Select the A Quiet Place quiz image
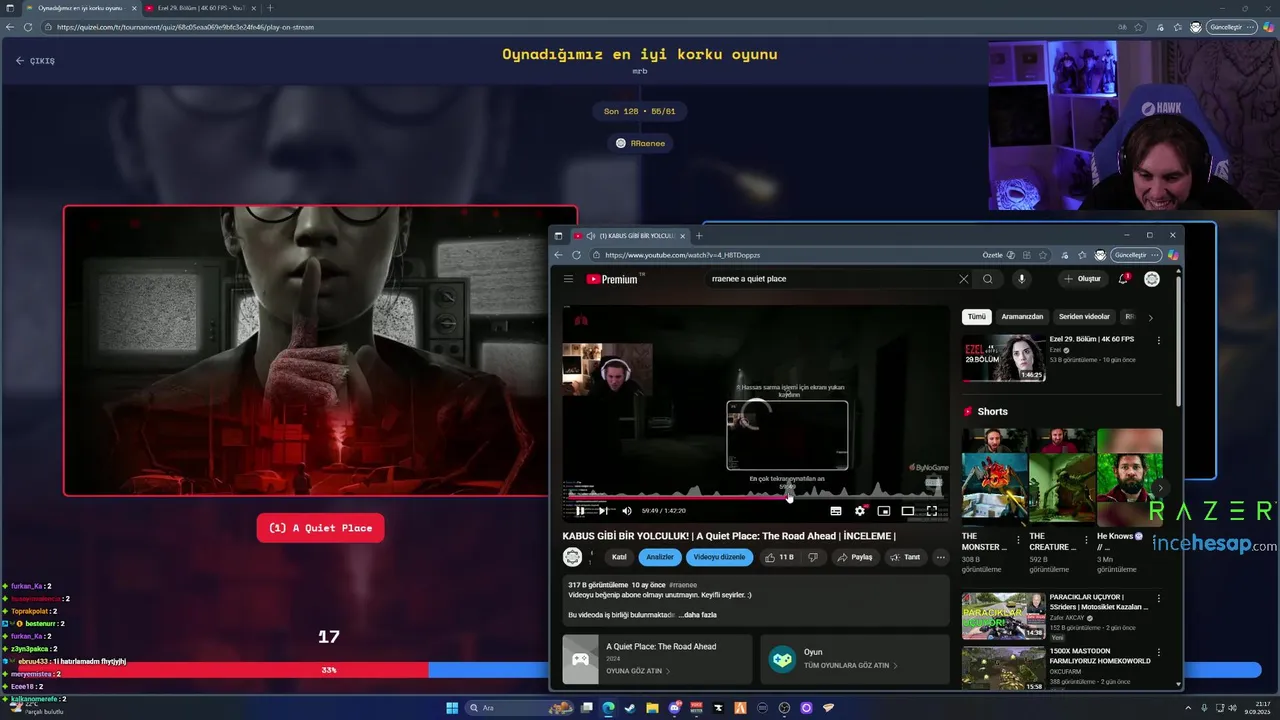Viewport: 1280px width, 720px height. click(x=320, y=351)
